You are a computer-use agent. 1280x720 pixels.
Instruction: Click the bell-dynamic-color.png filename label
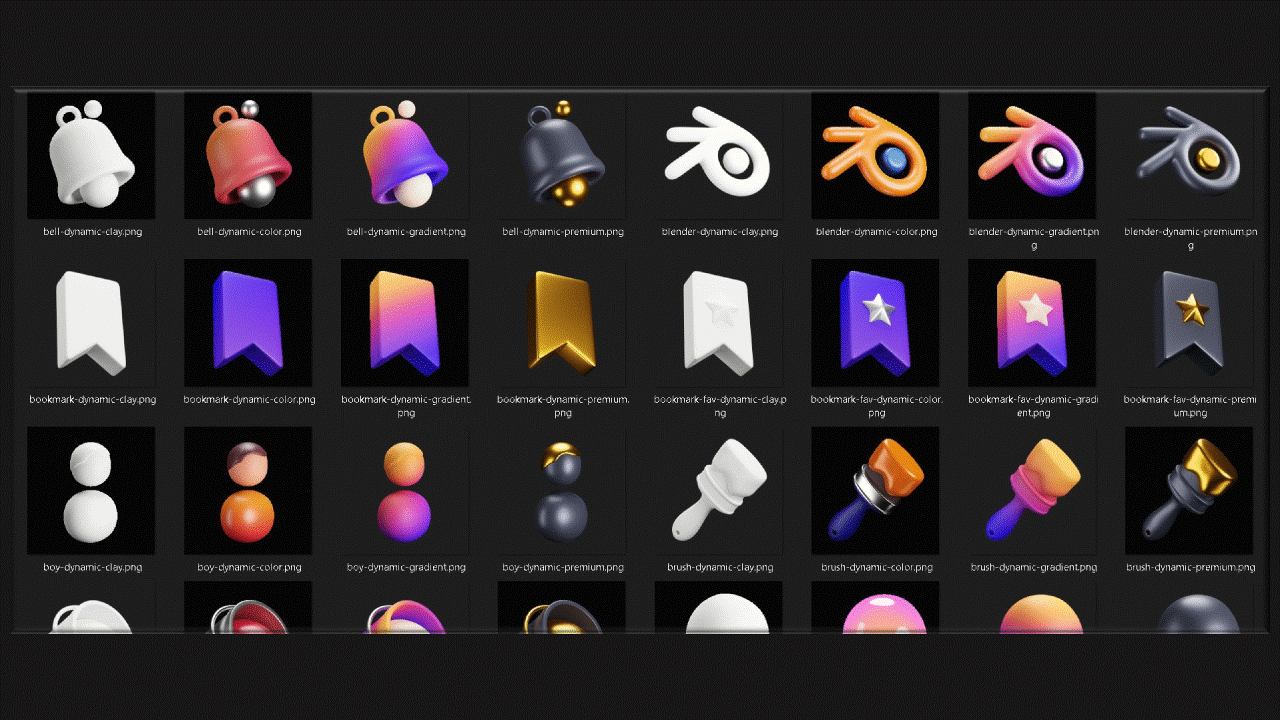(x=249, y=232)
